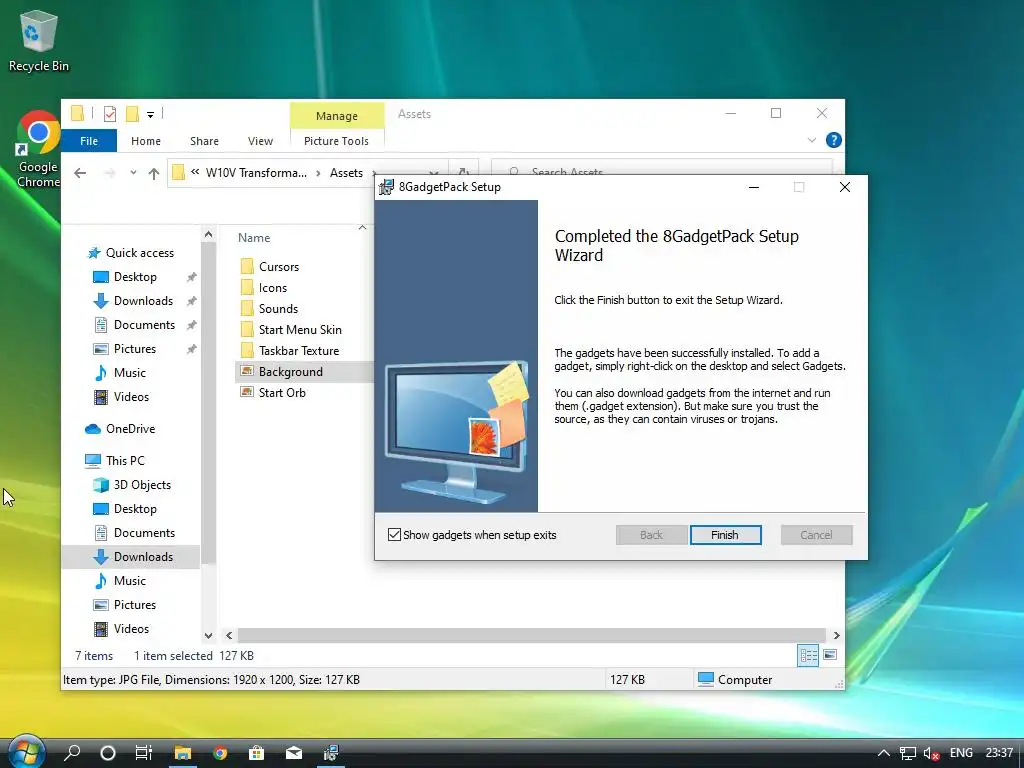The height and width of the screenshot is (768, 1024).
Task: Select highlighted Downloads under This PC
Action: 131,557
